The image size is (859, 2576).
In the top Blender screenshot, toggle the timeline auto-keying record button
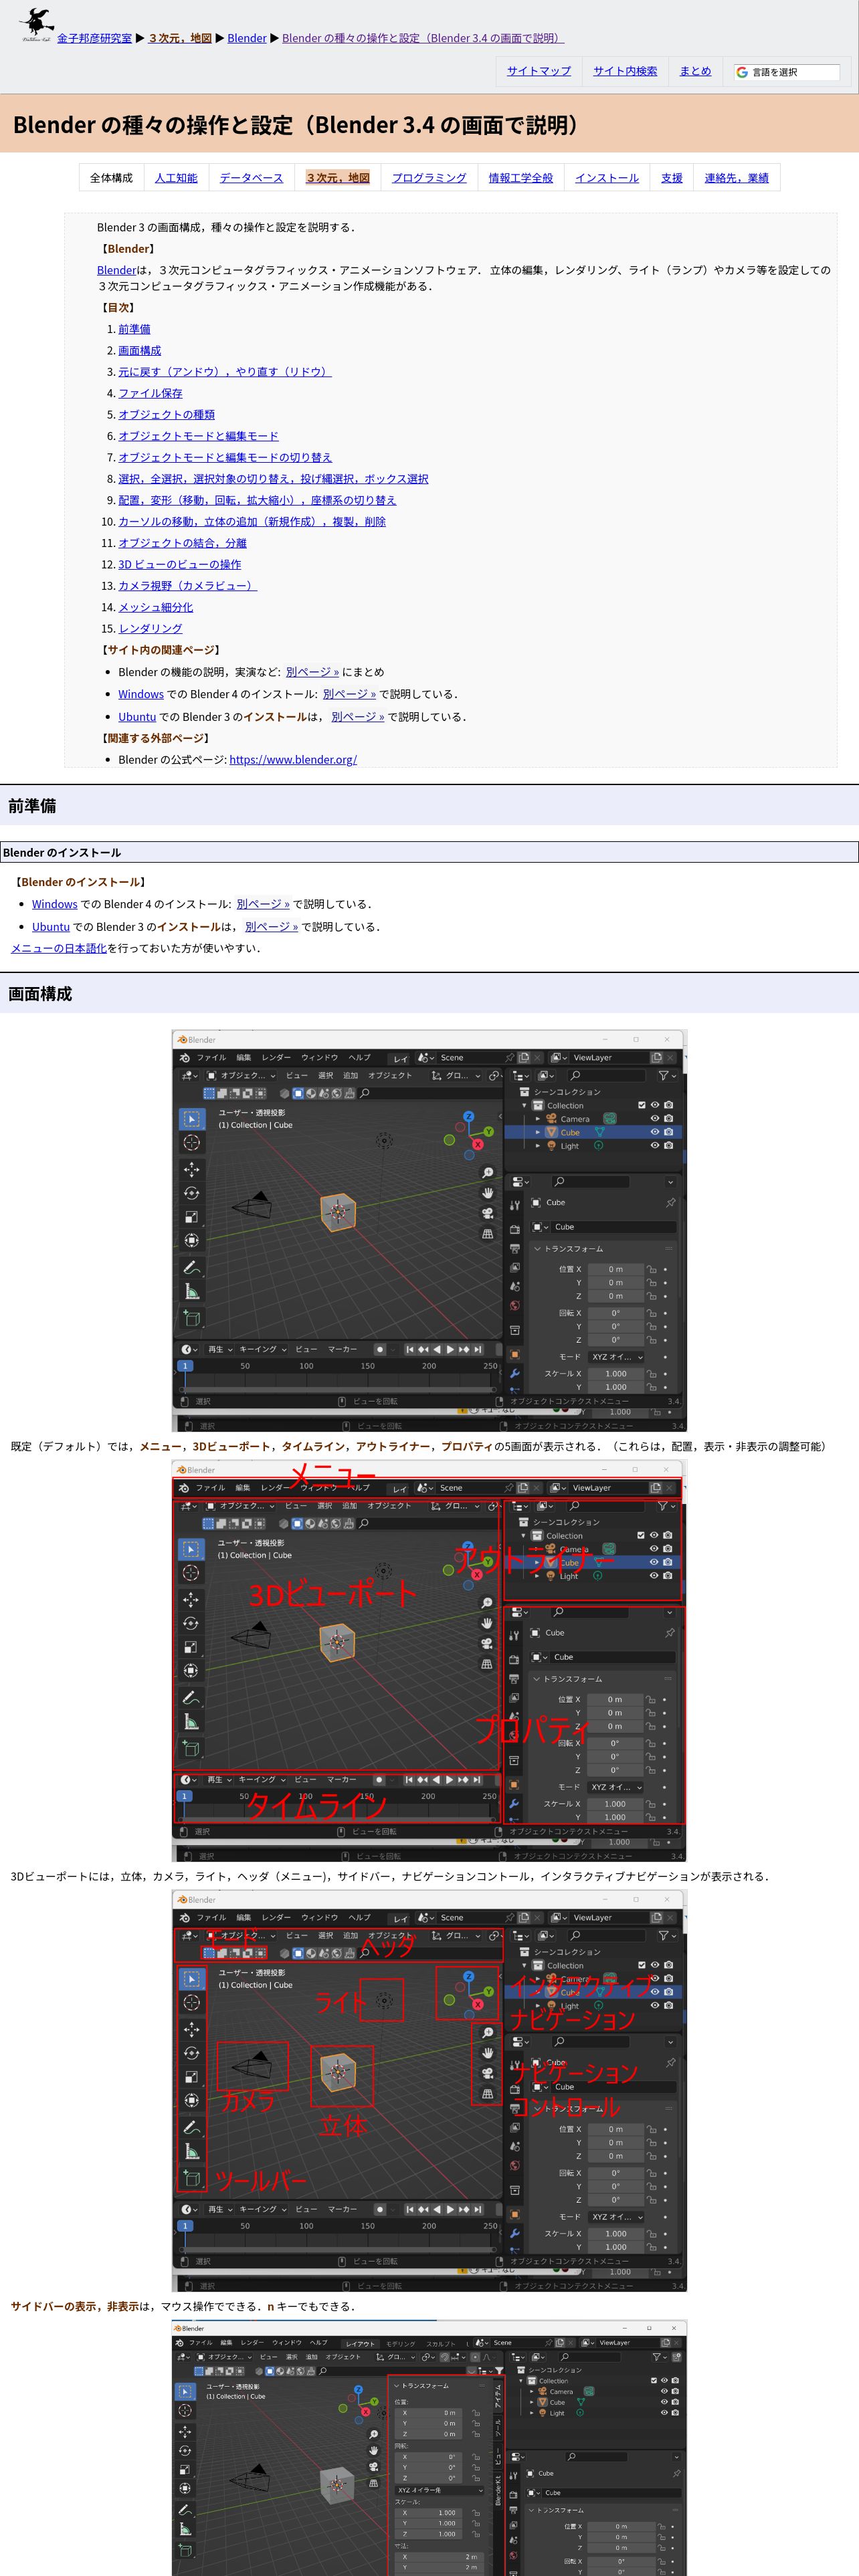click(380, 1349)
